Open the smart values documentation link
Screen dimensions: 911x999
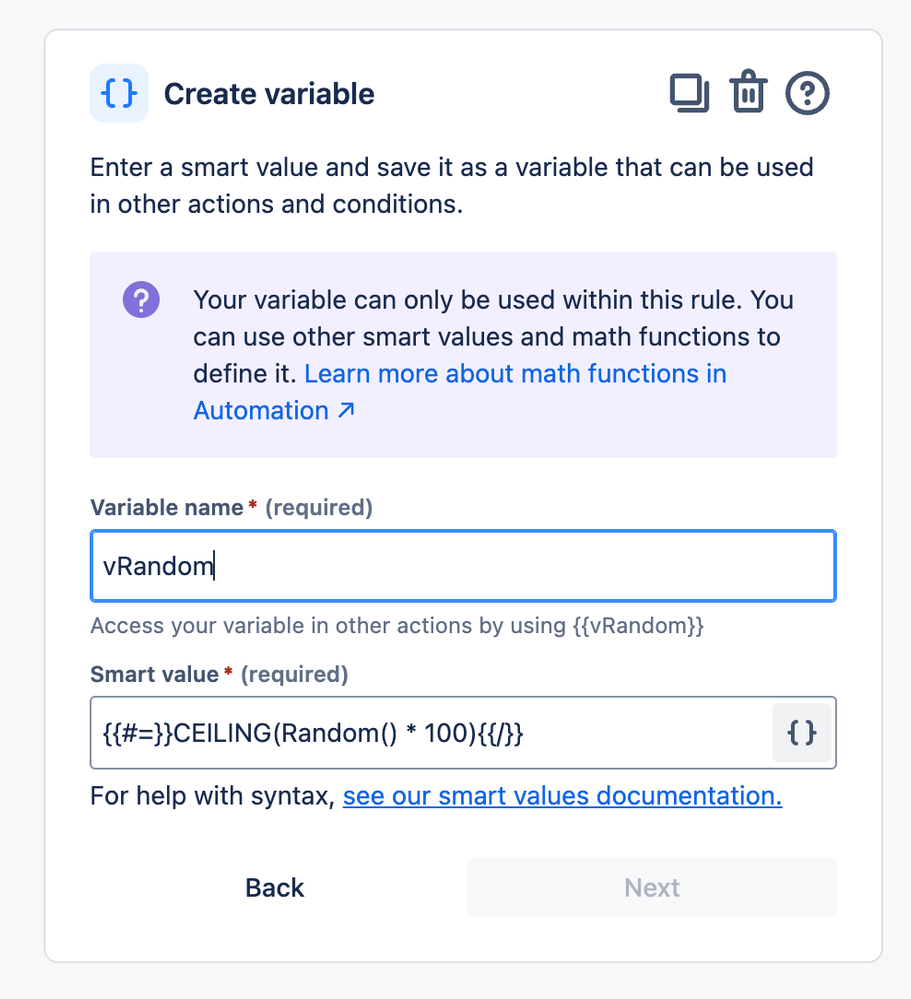point(561,795)
